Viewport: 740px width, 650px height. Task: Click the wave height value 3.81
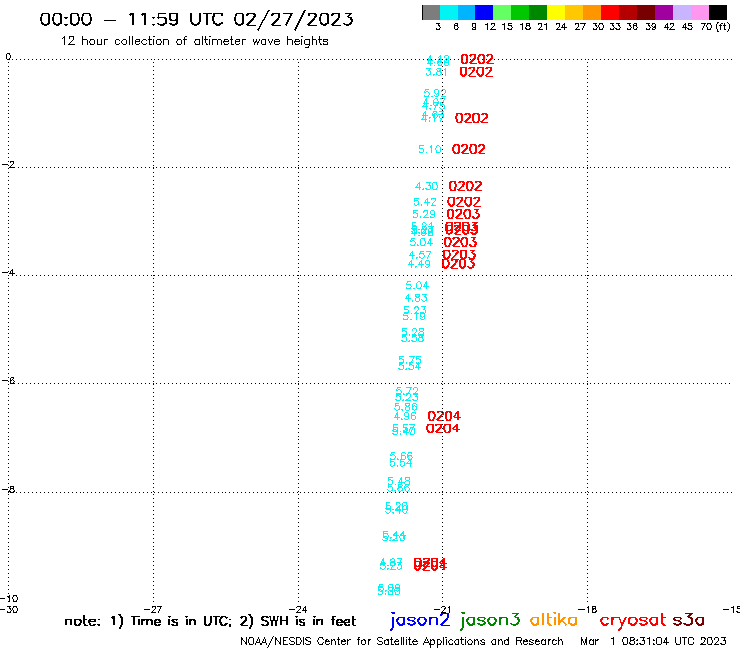pos(436,72)
